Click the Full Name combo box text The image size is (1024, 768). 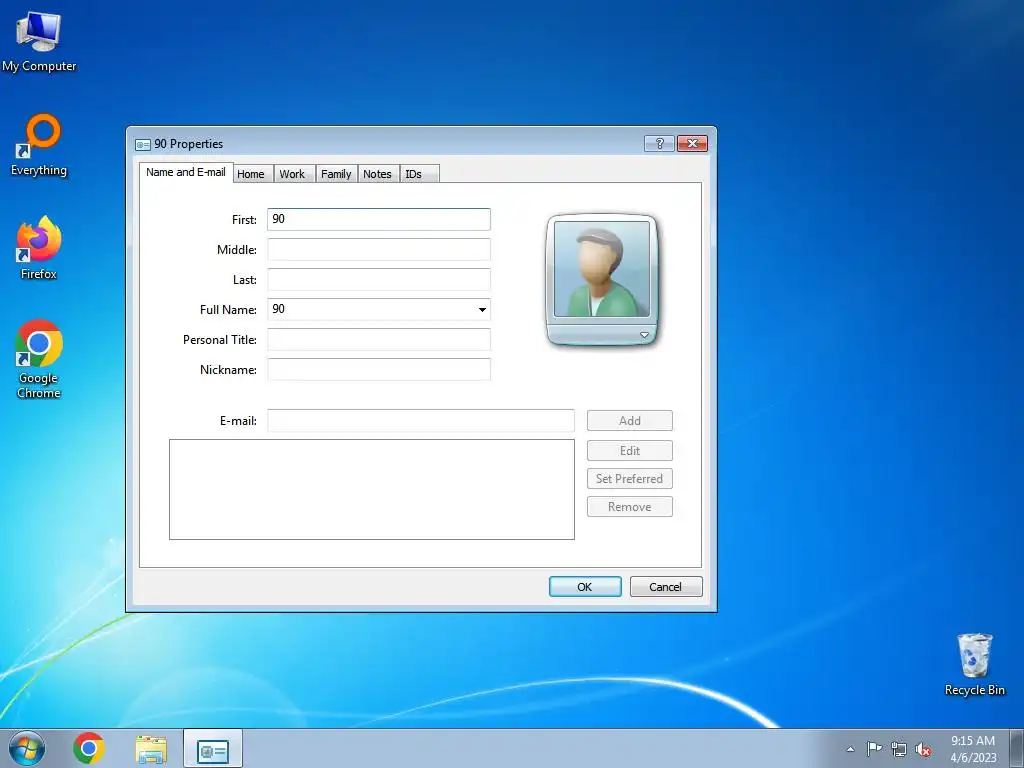(x=371, y=310)
